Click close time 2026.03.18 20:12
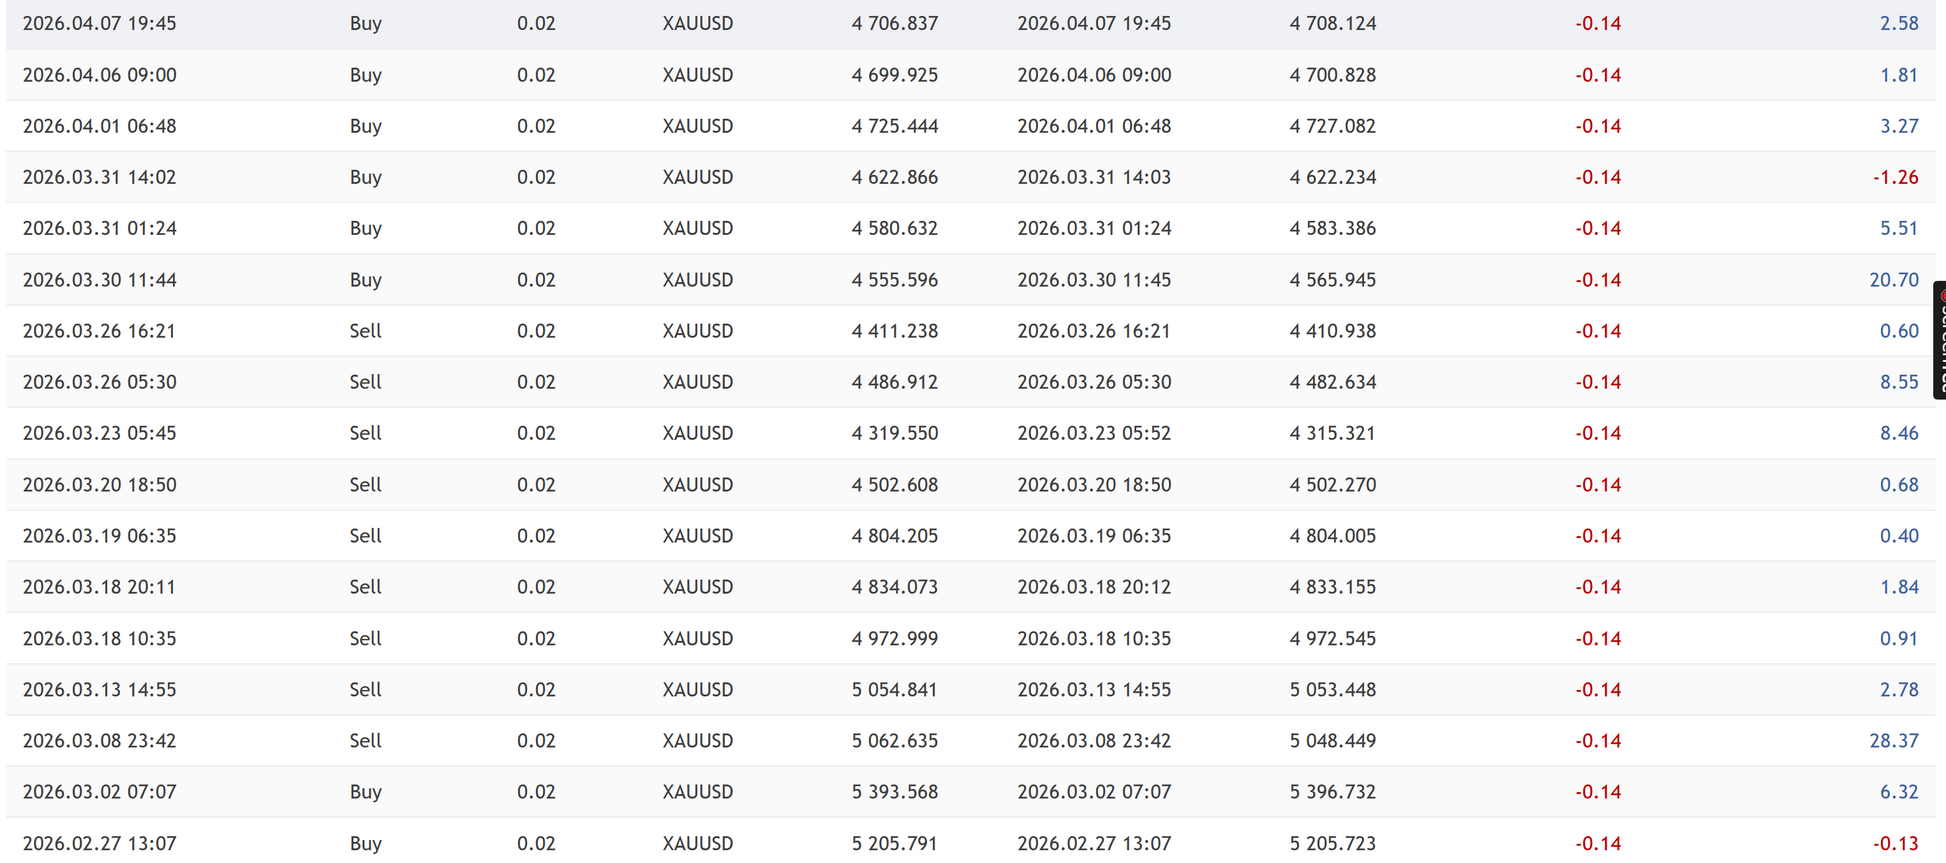 1093,587
